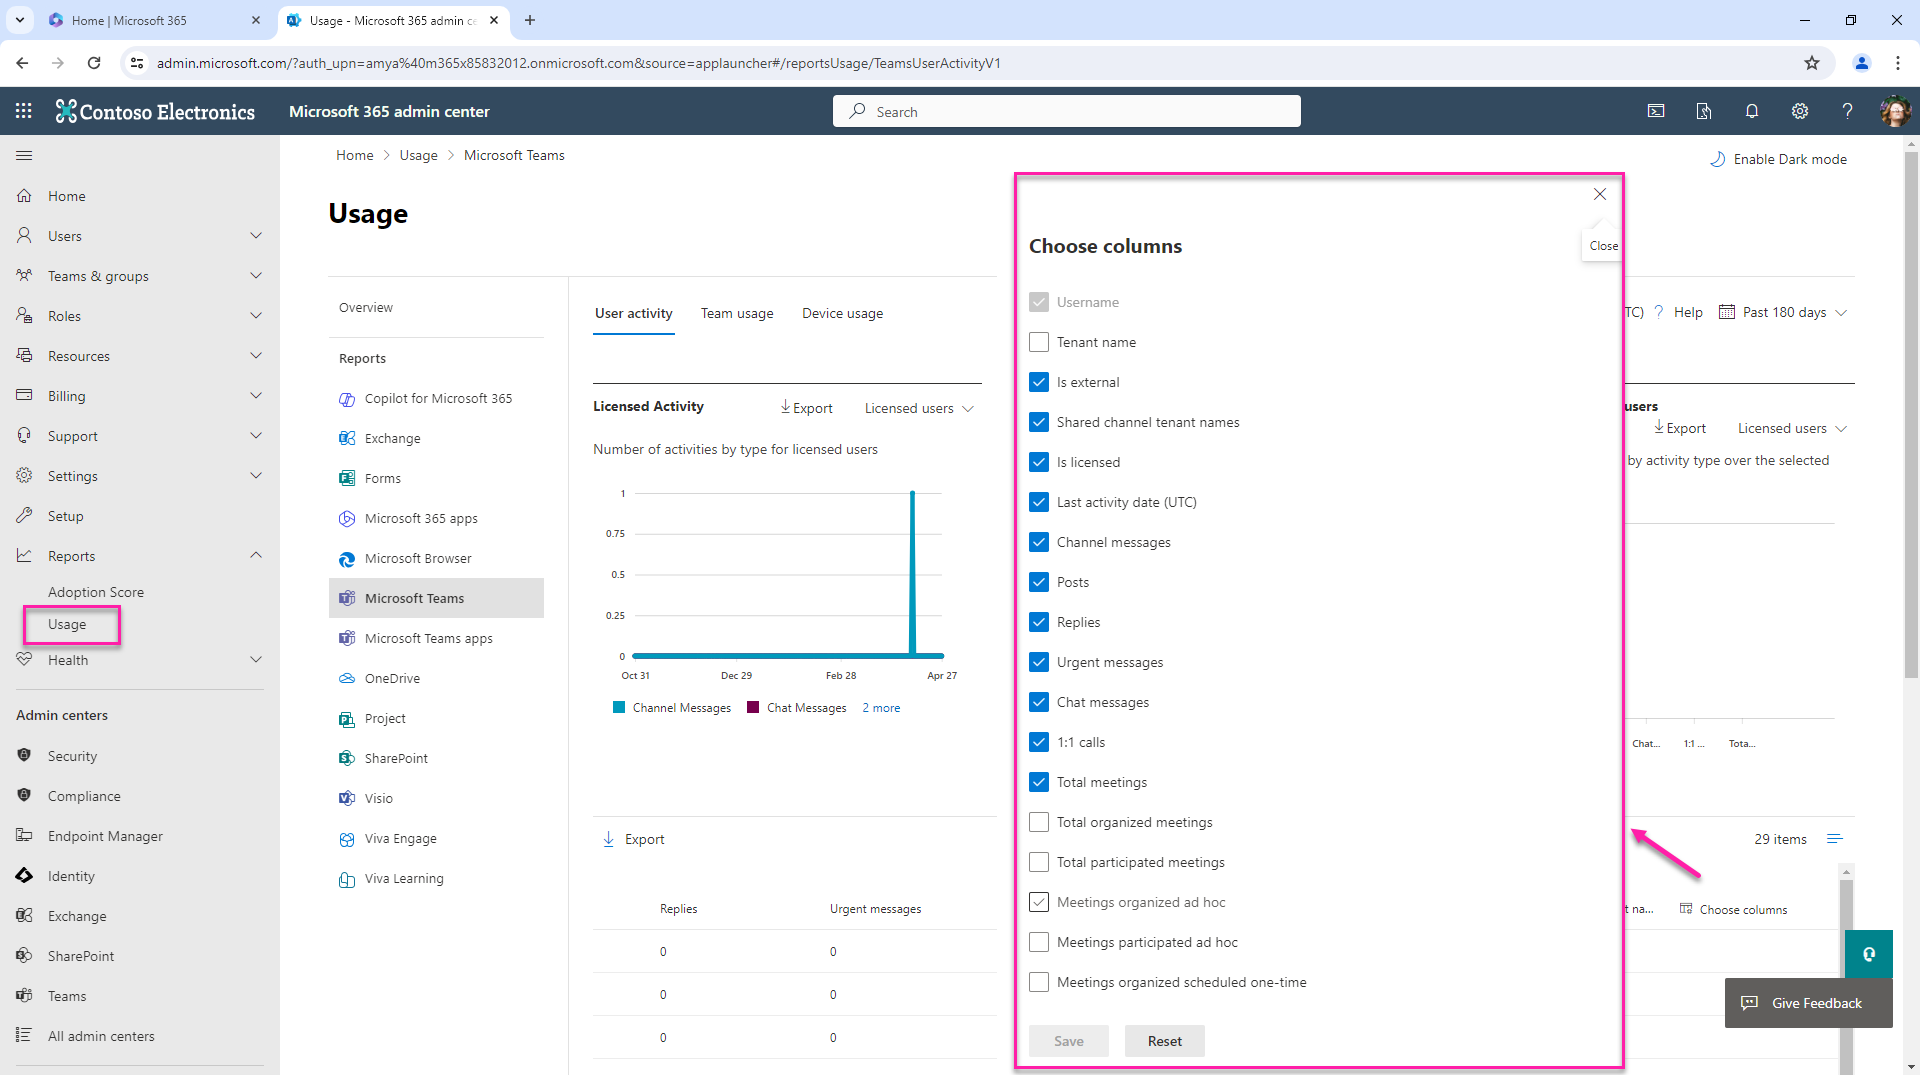Click the Microsoft 365 apps report icon

[x=347, y=519]
